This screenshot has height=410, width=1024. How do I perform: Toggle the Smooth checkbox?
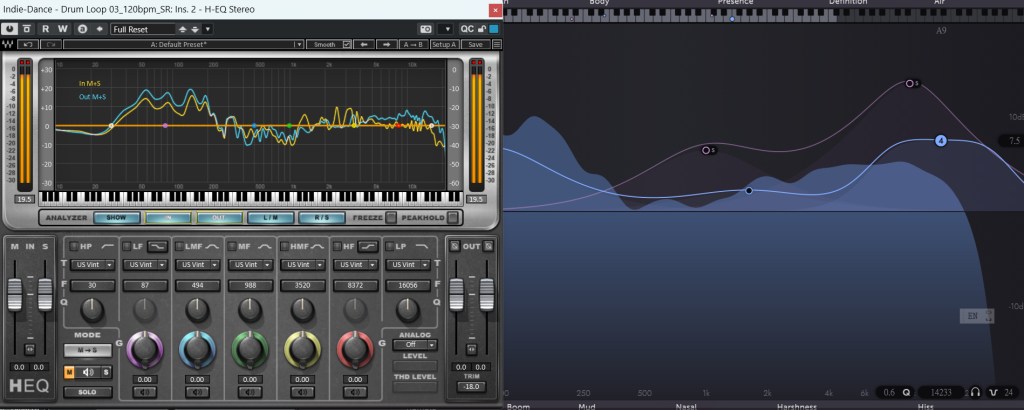[x=347, y=44]
